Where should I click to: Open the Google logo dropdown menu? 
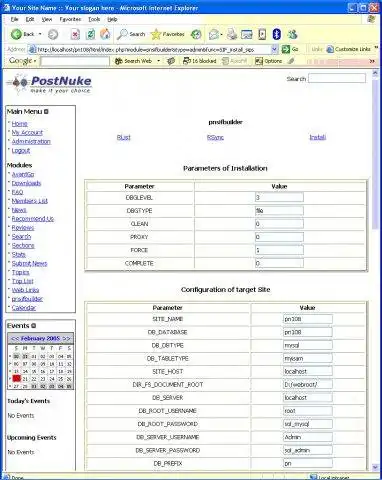click(x=22, y=61)
